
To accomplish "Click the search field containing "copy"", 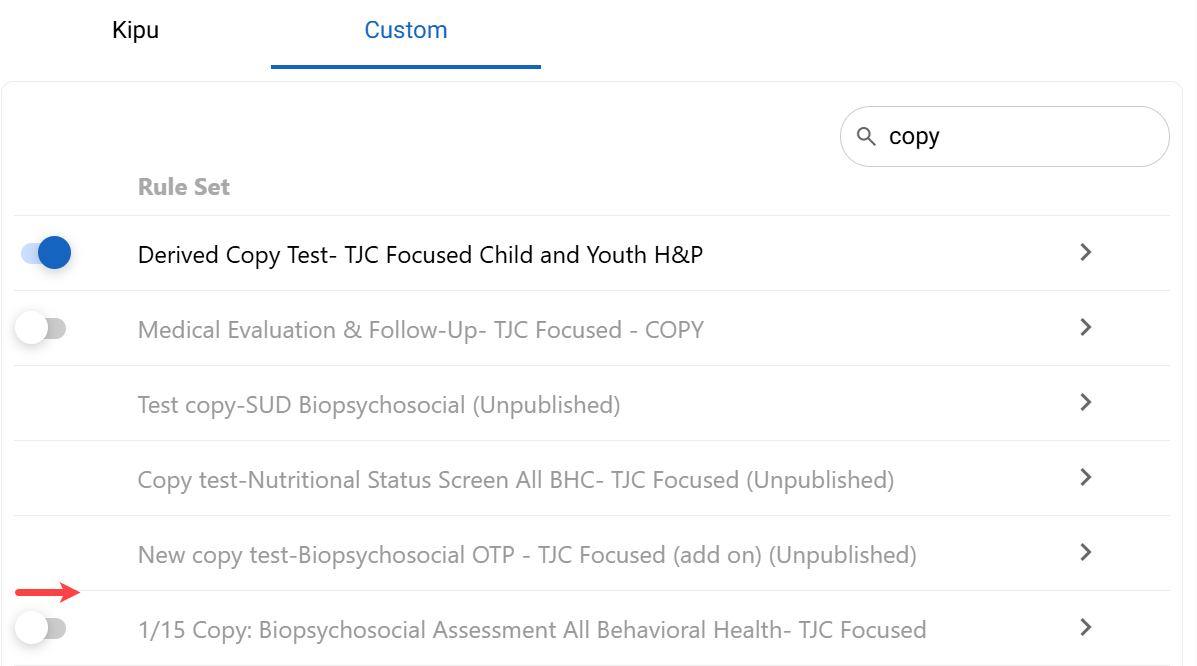I will [1020, 136].
